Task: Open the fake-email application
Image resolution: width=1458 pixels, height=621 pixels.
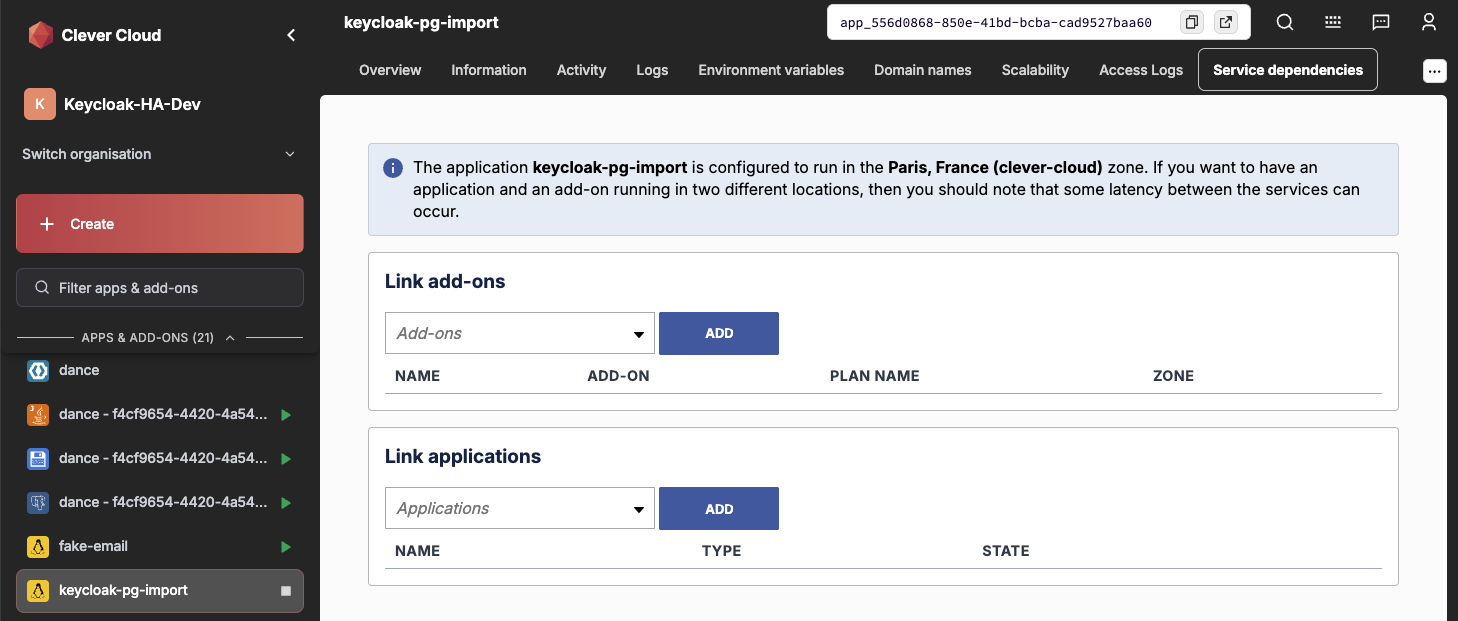Action: coord(160,546)
